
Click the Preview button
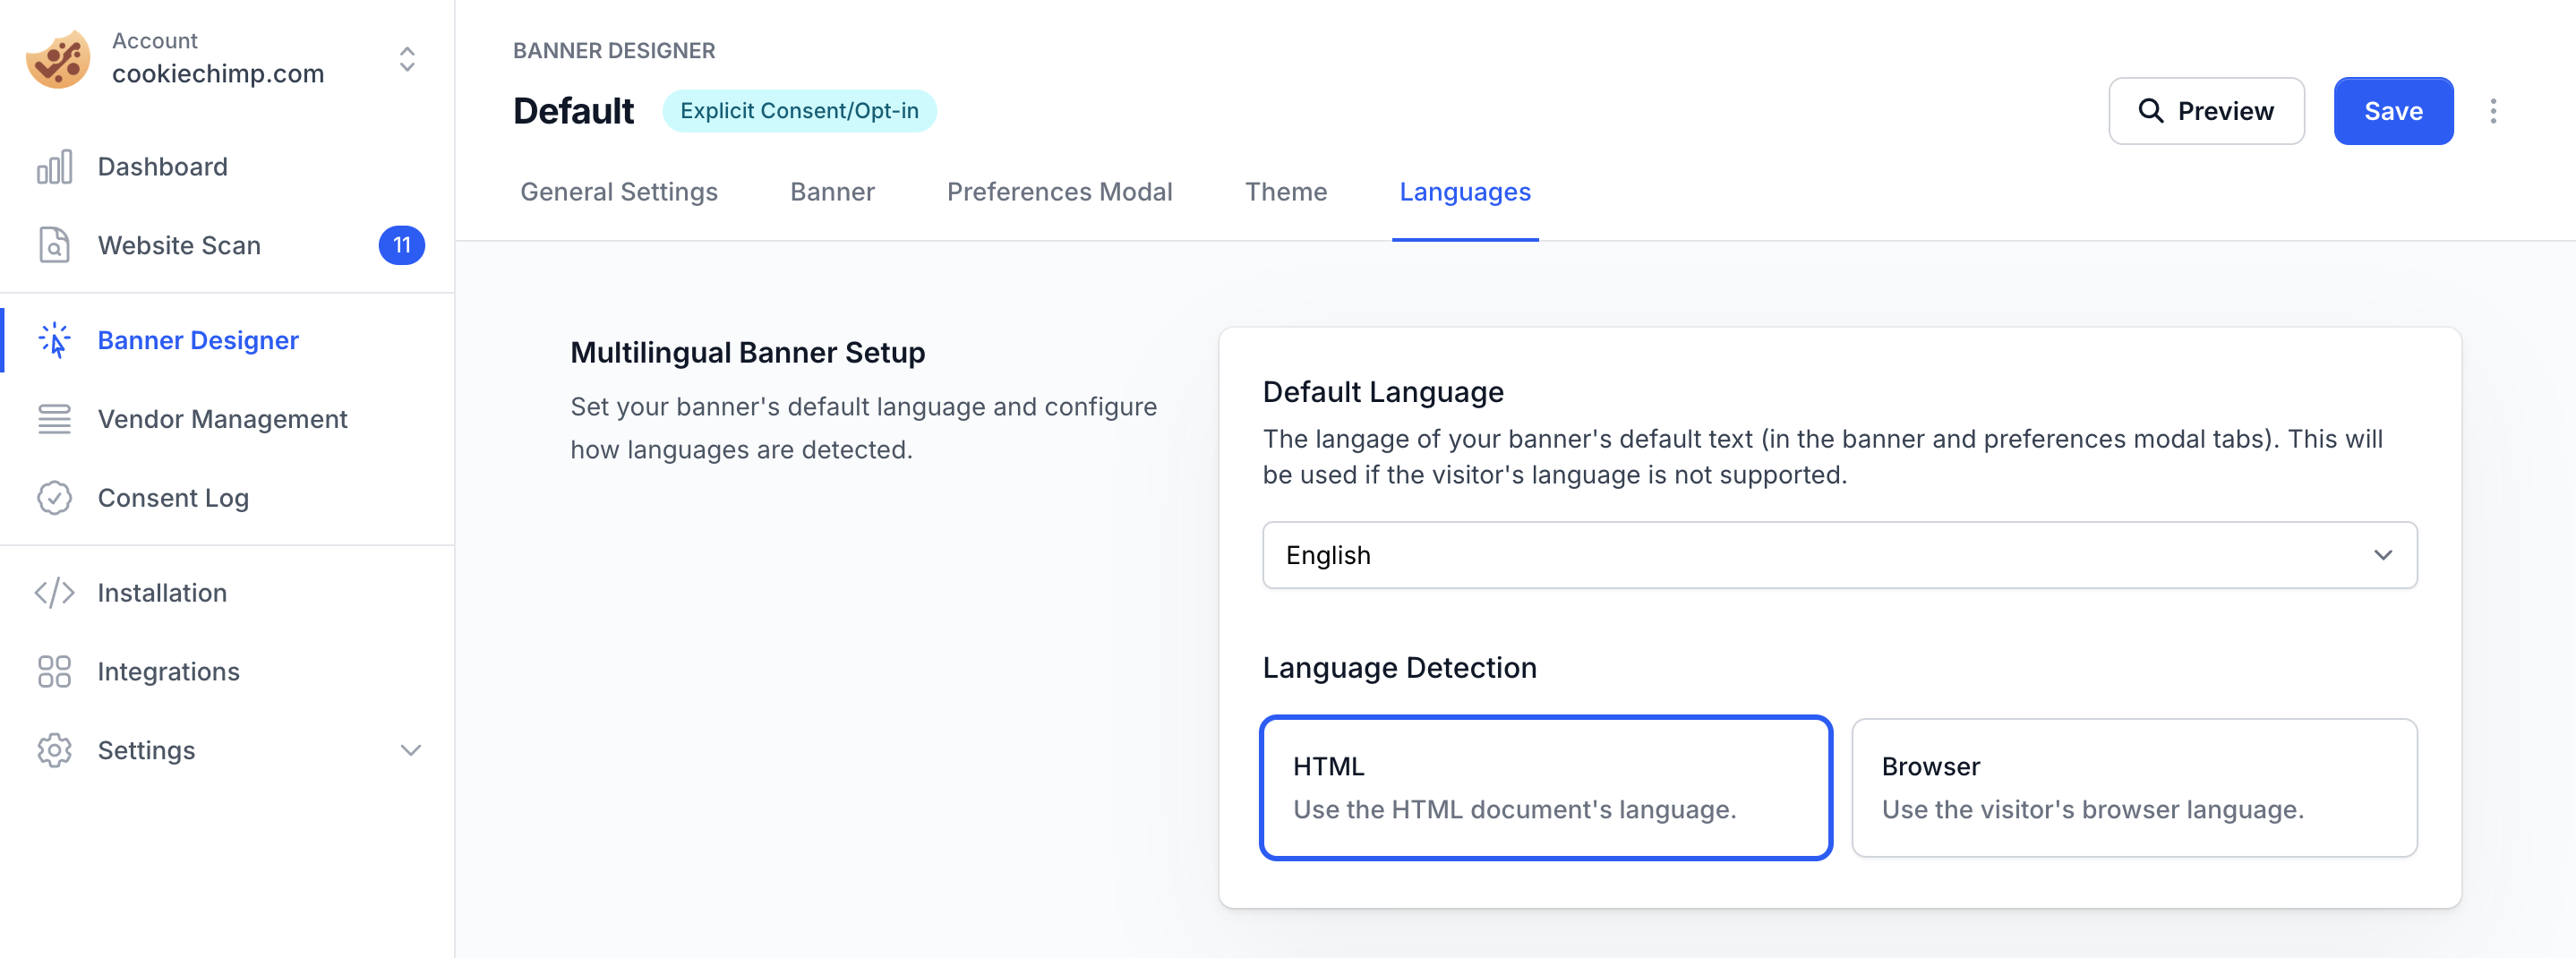click(2206, 111)
